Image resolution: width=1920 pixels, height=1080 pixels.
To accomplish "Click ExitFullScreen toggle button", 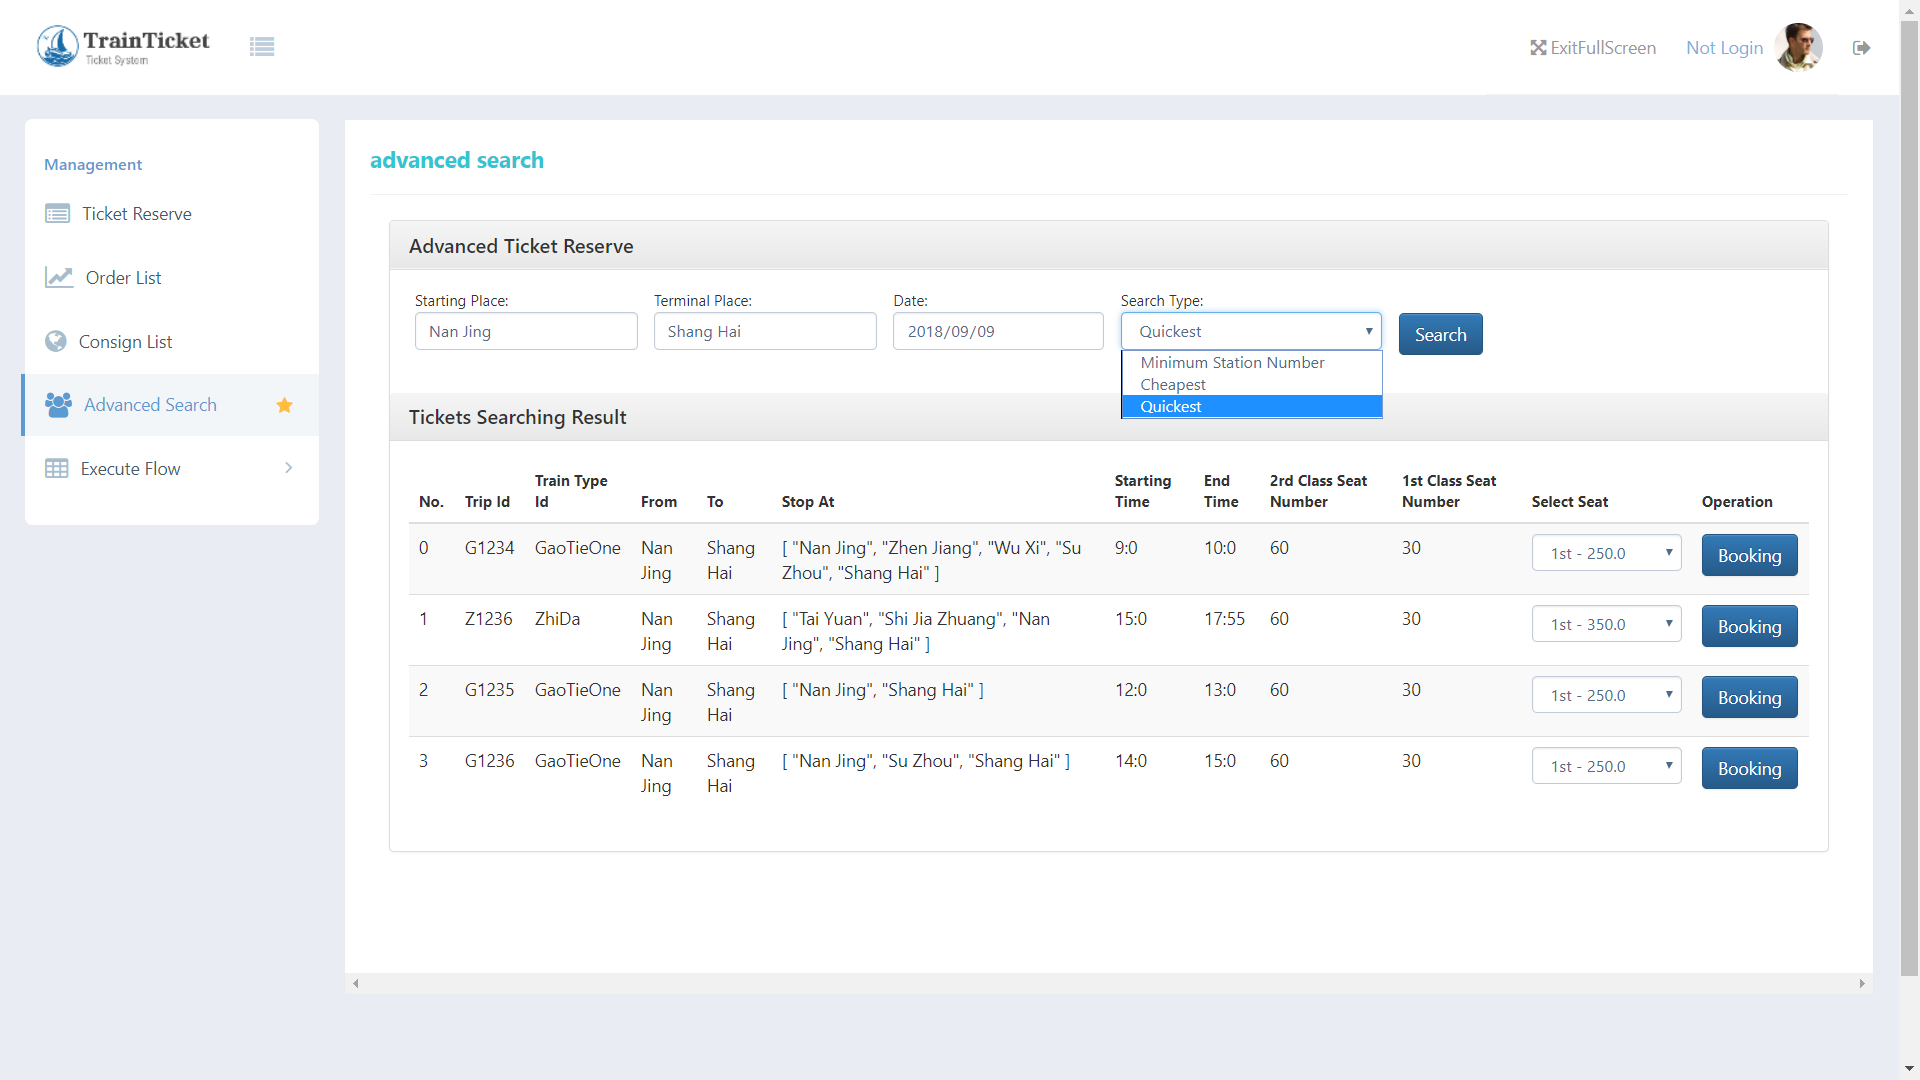I will [1592, 46].
